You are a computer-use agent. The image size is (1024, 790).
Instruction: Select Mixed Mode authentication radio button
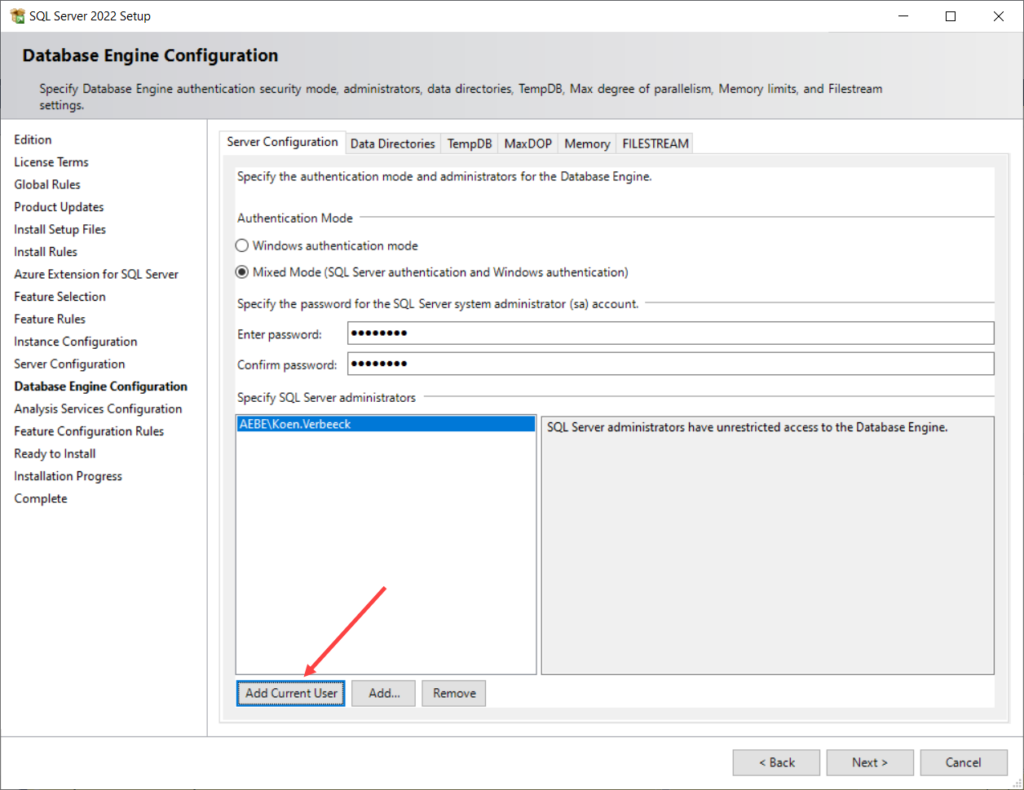click(x=242, y=272)
